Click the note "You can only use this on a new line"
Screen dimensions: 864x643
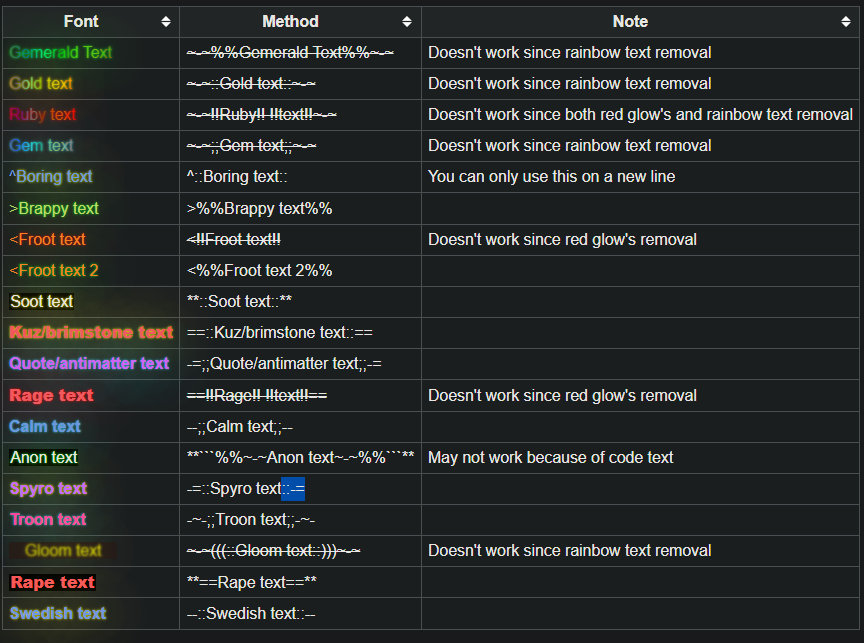[x=551, y=177]
